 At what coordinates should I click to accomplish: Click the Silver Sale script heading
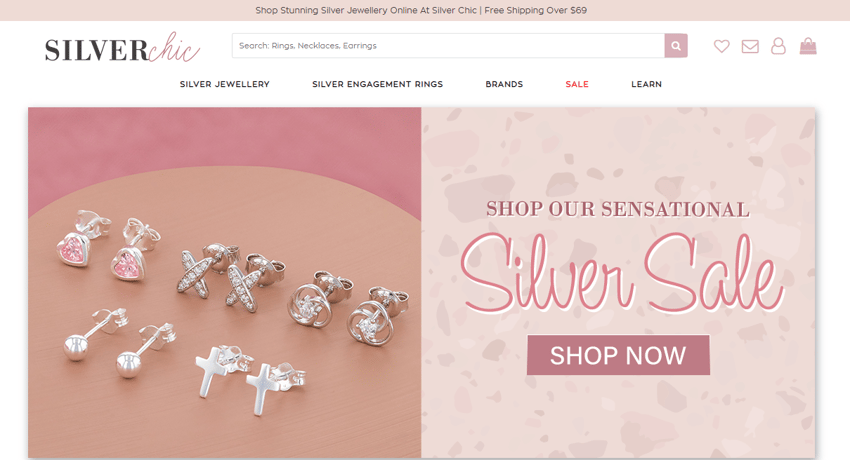[621, 275]
